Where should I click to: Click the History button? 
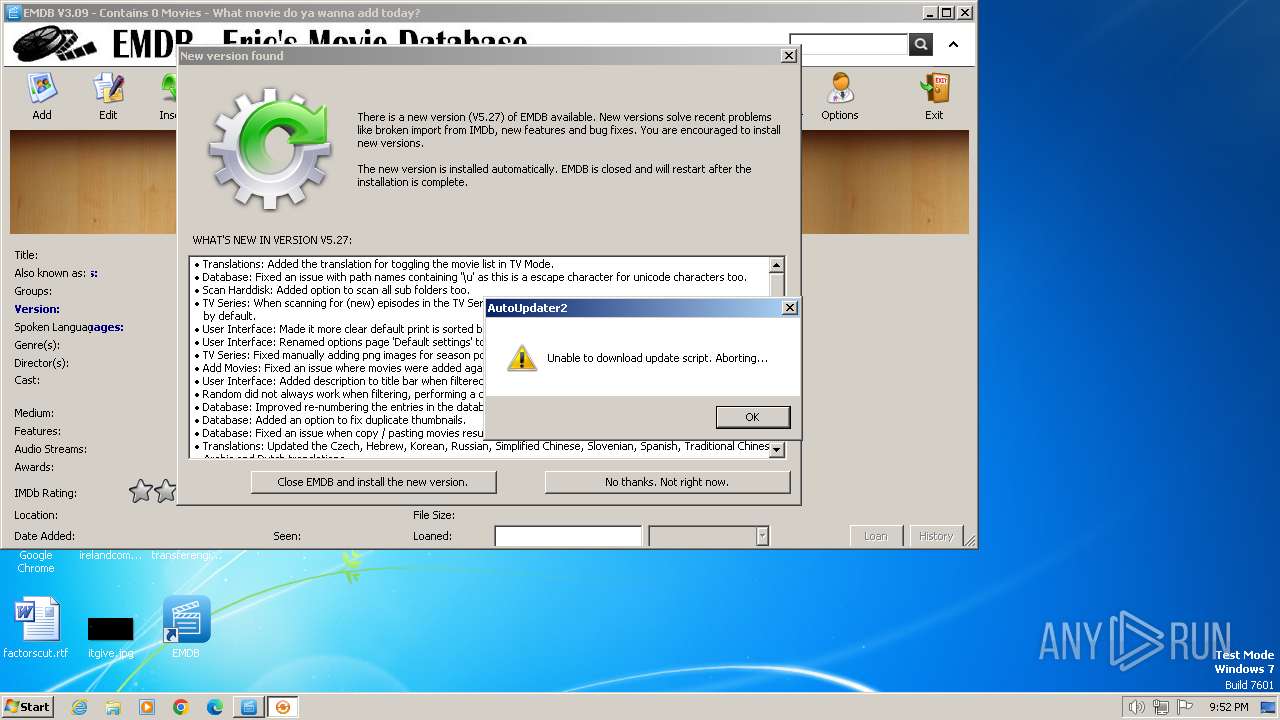pos(936,536)
